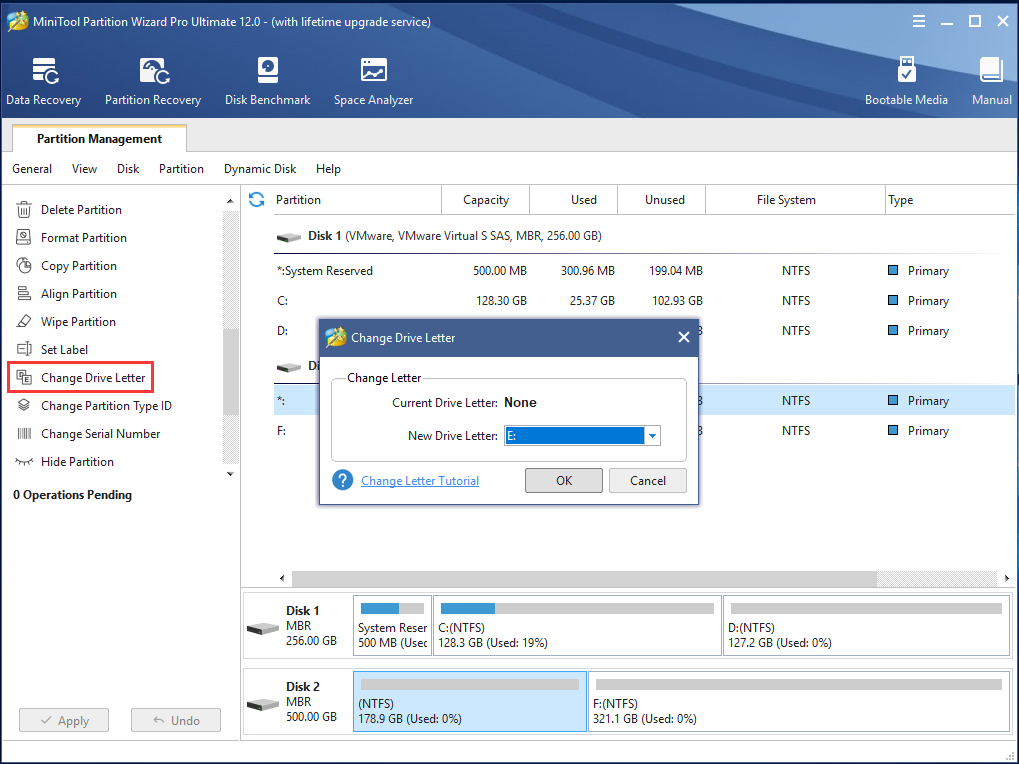Click the Change Partition Type ID icon
Screen dimensions: 1019x764
tap(24, 405)
